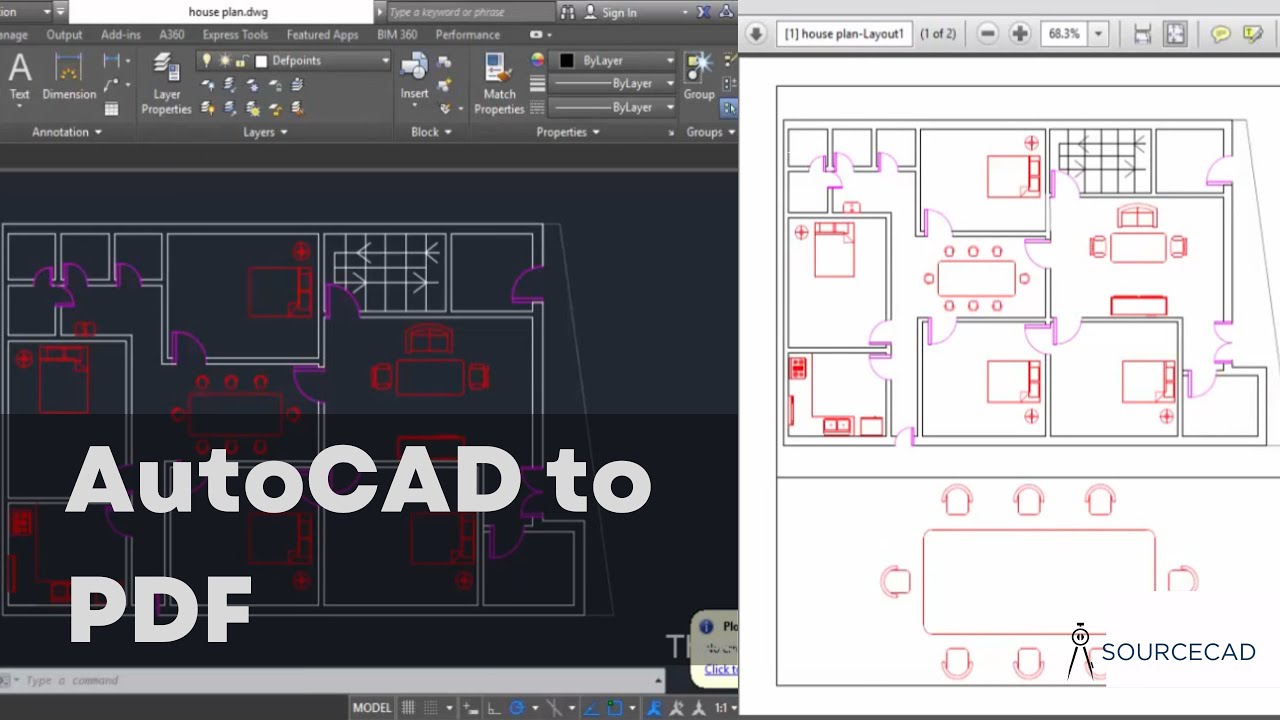Click the PDF viewer zoom out button
Viewport: 1280px width, 720px height.
point(988,33)
